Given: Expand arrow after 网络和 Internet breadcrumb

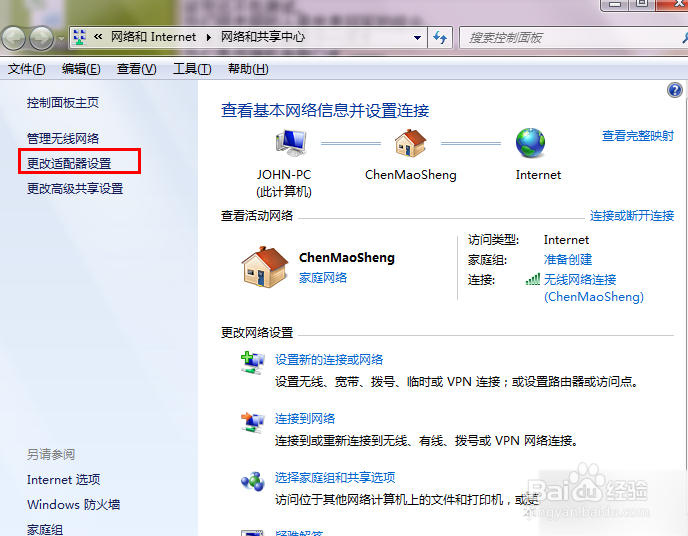Looking at the screenshot, I should pyautogui.click(x=209, y=37).
